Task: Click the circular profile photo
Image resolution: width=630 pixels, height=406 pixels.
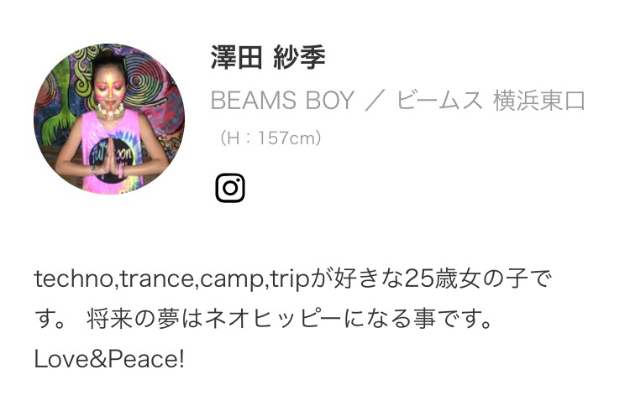Action: click(x=109, y=119)
